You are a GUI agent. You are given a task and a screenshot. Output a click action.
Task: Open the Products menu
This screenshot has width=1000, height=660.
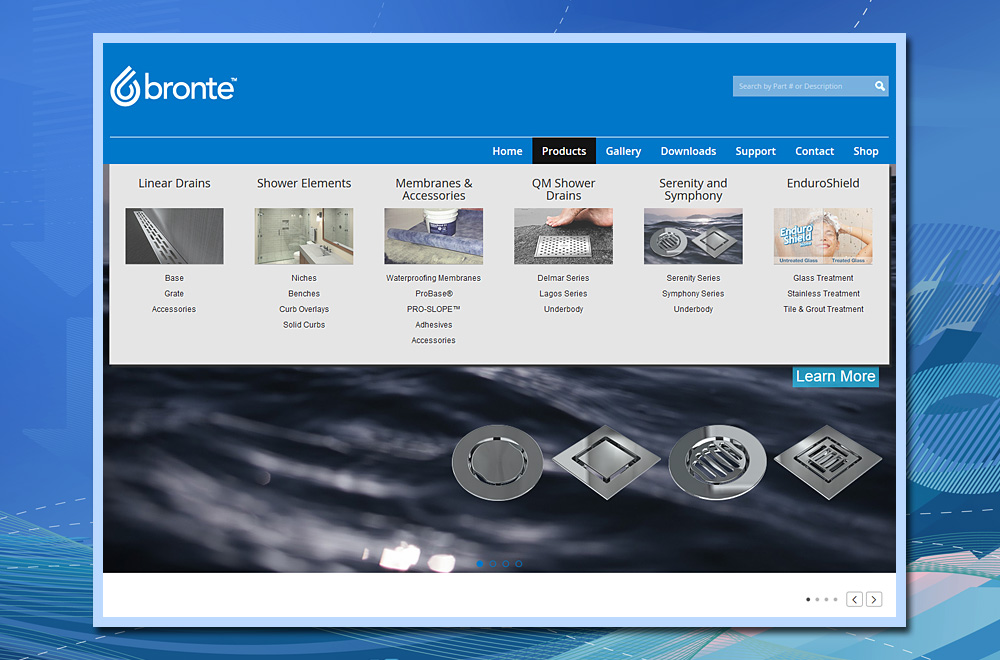[x=564, y=151]
